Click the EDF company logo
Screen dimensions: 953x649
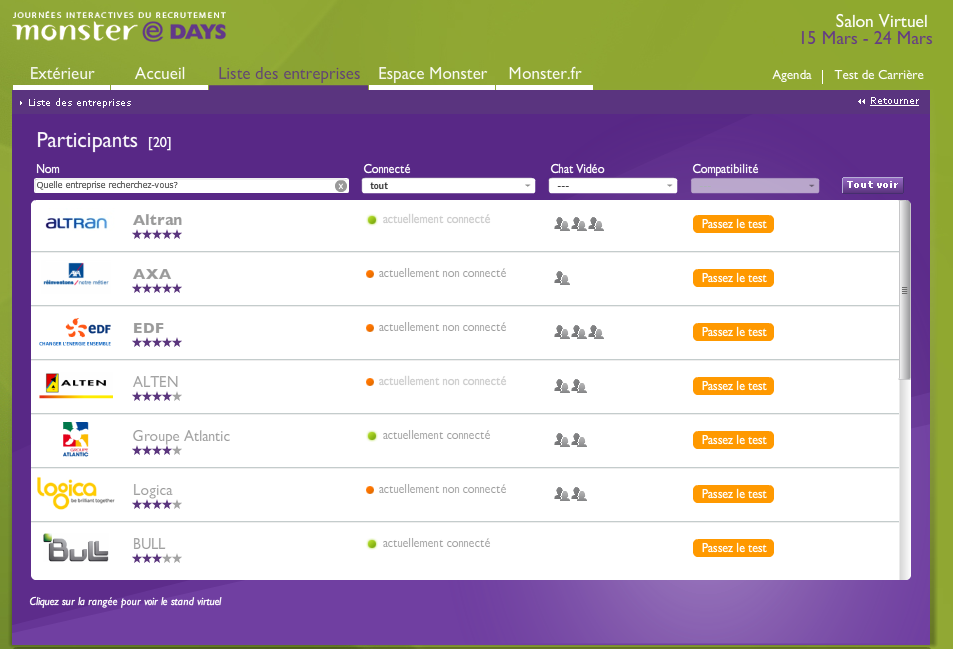point(75,332)
